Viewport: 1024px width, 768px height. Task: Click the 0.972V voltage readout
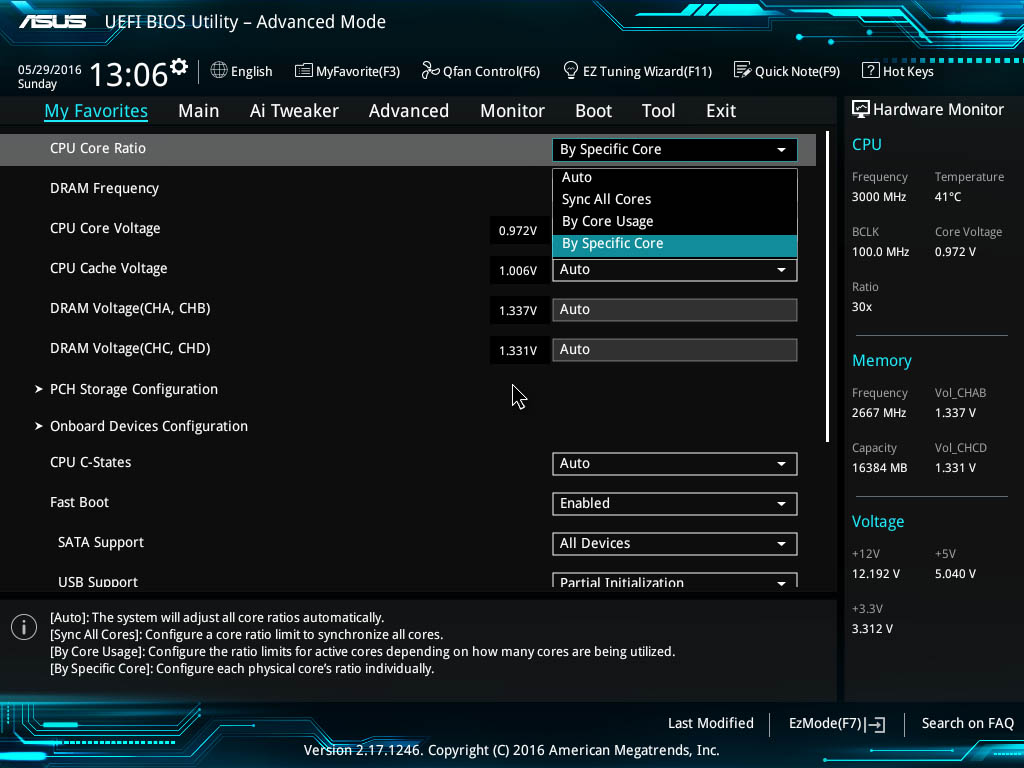[x=518, y=231]
